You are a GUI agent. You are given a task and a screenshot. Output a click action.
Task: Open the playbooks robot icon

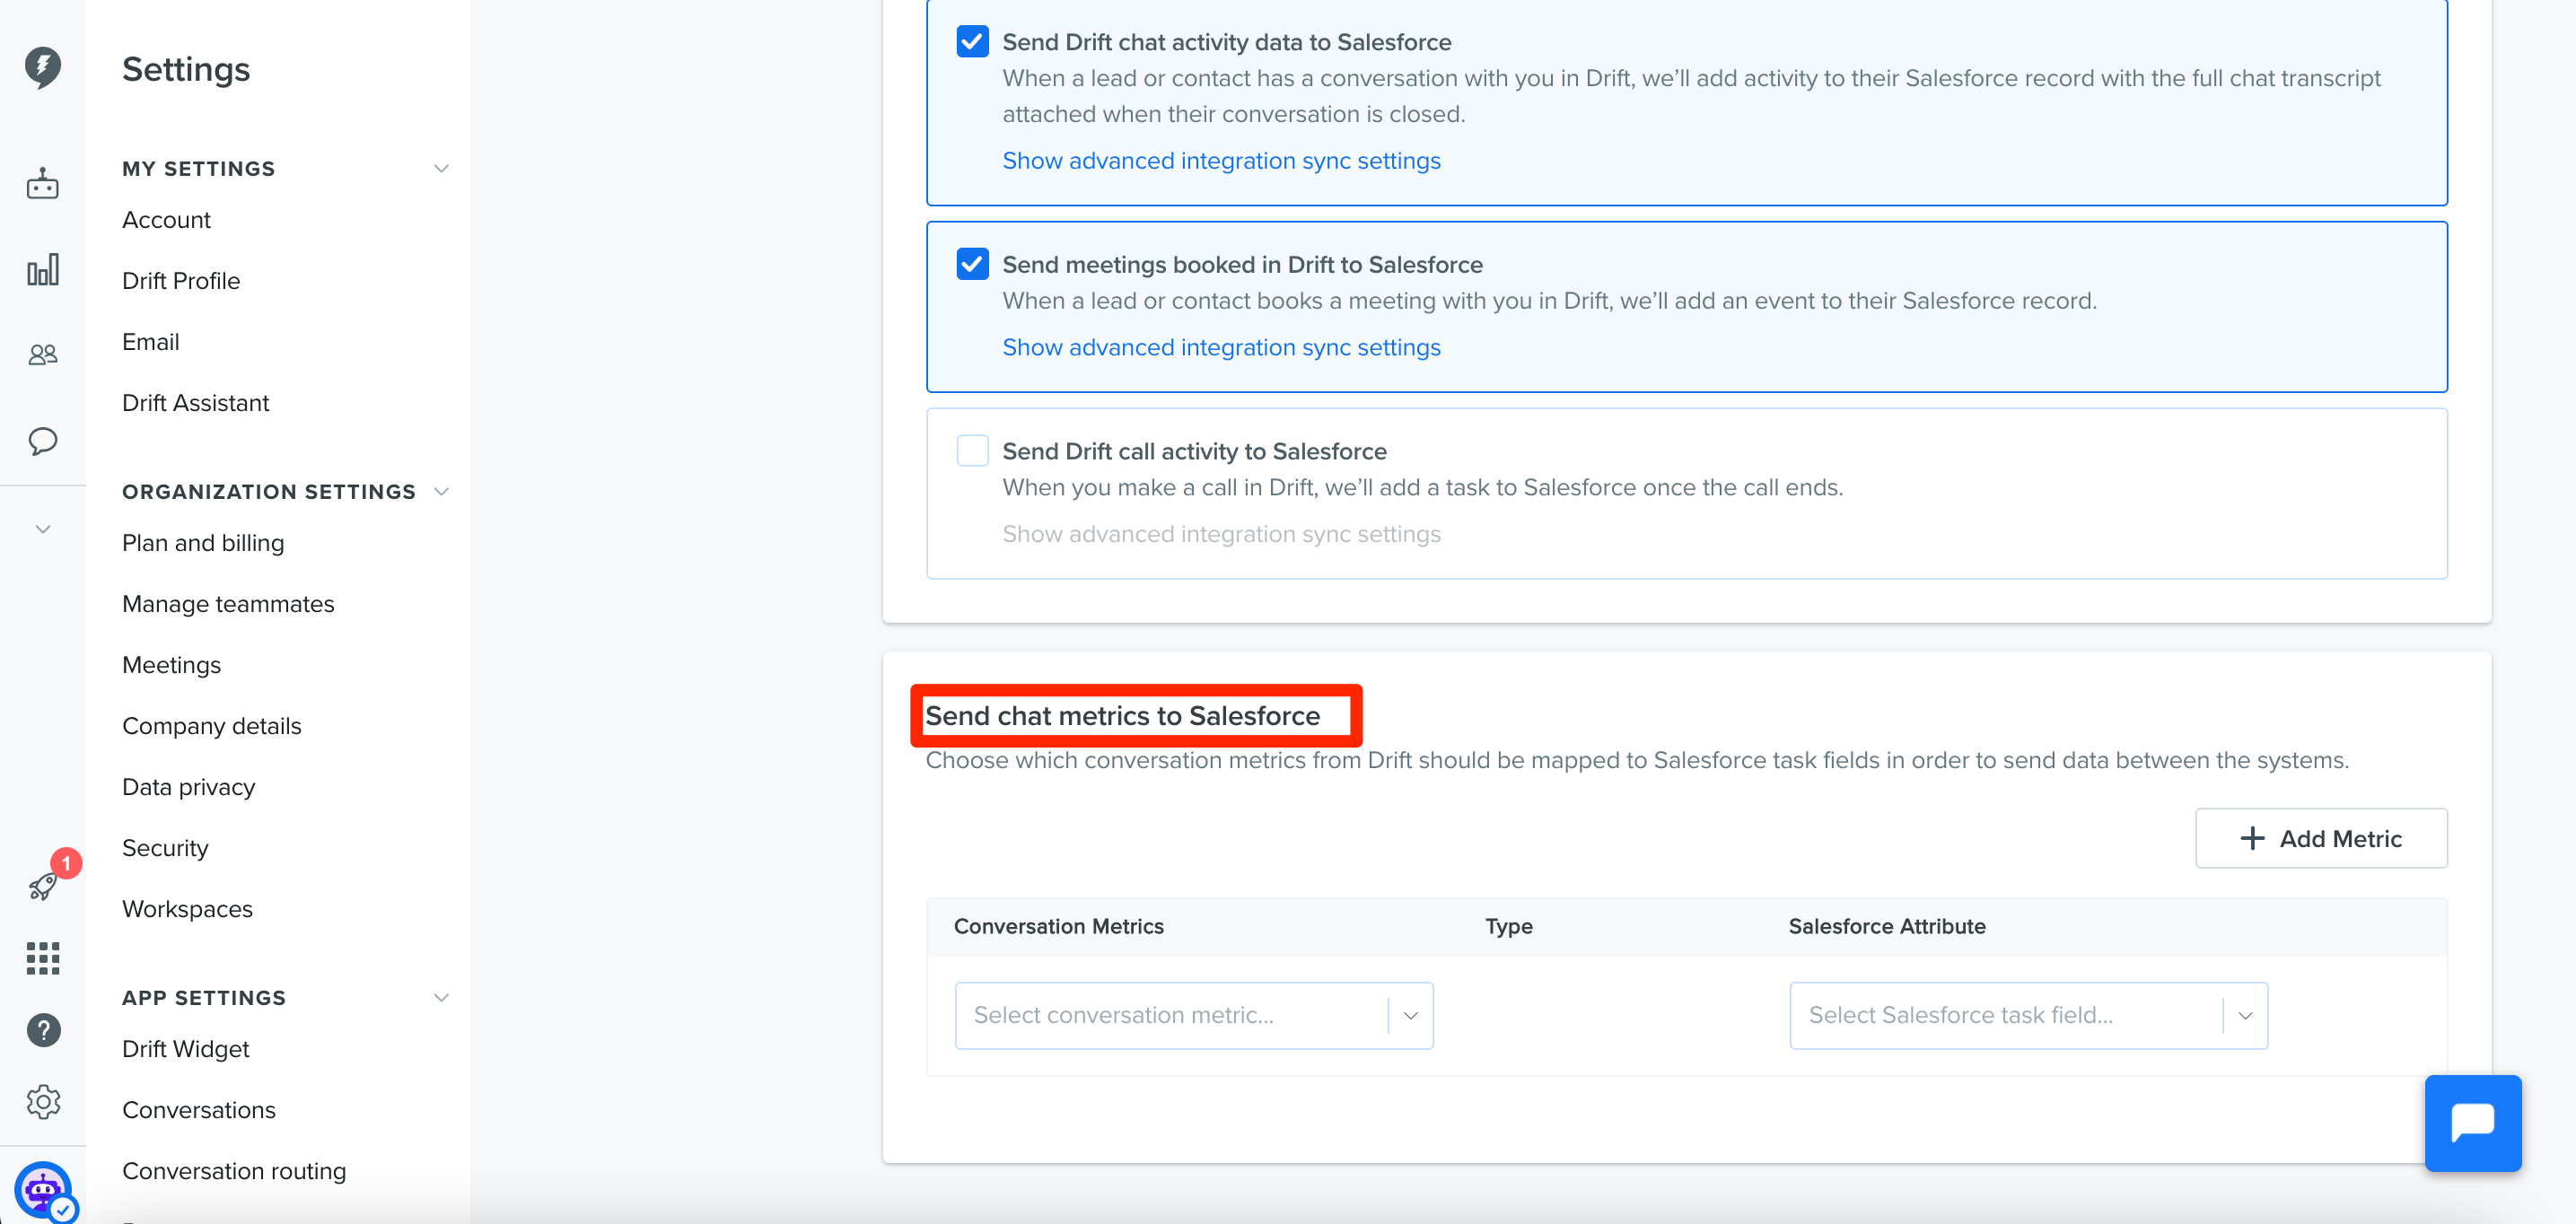coord(42,184)
